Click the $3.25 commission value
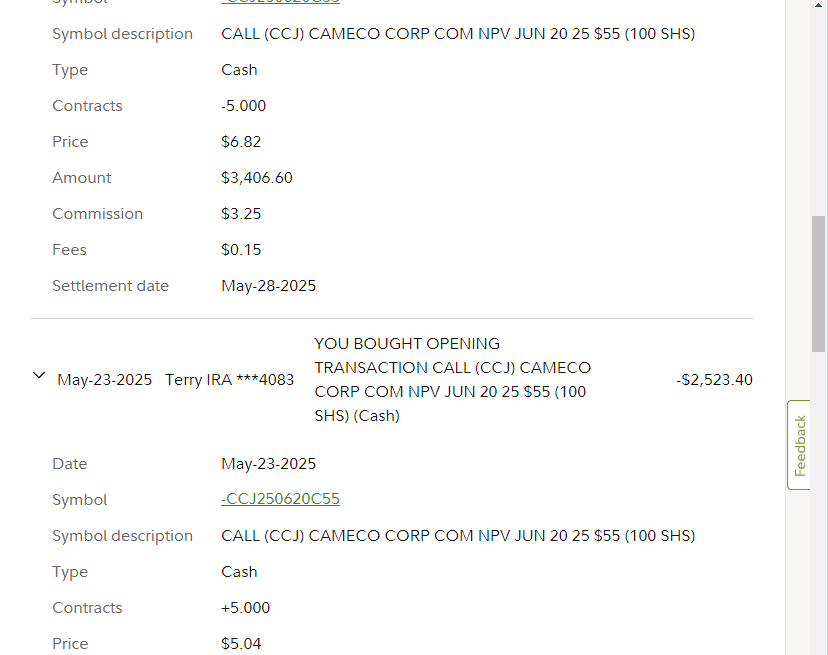 [x=240, y=214]
